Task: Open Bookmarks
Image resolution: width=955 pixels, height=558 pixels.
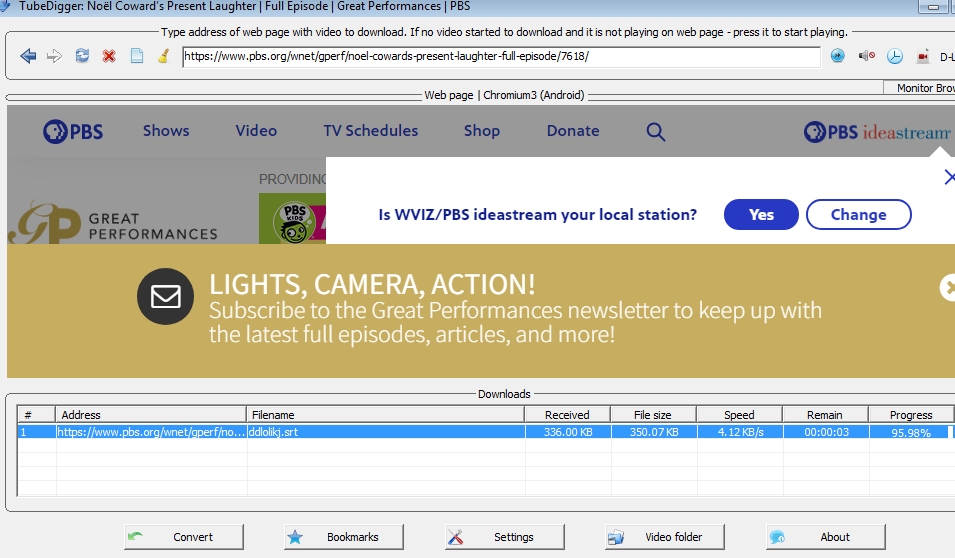Action: tap(344, 537)
